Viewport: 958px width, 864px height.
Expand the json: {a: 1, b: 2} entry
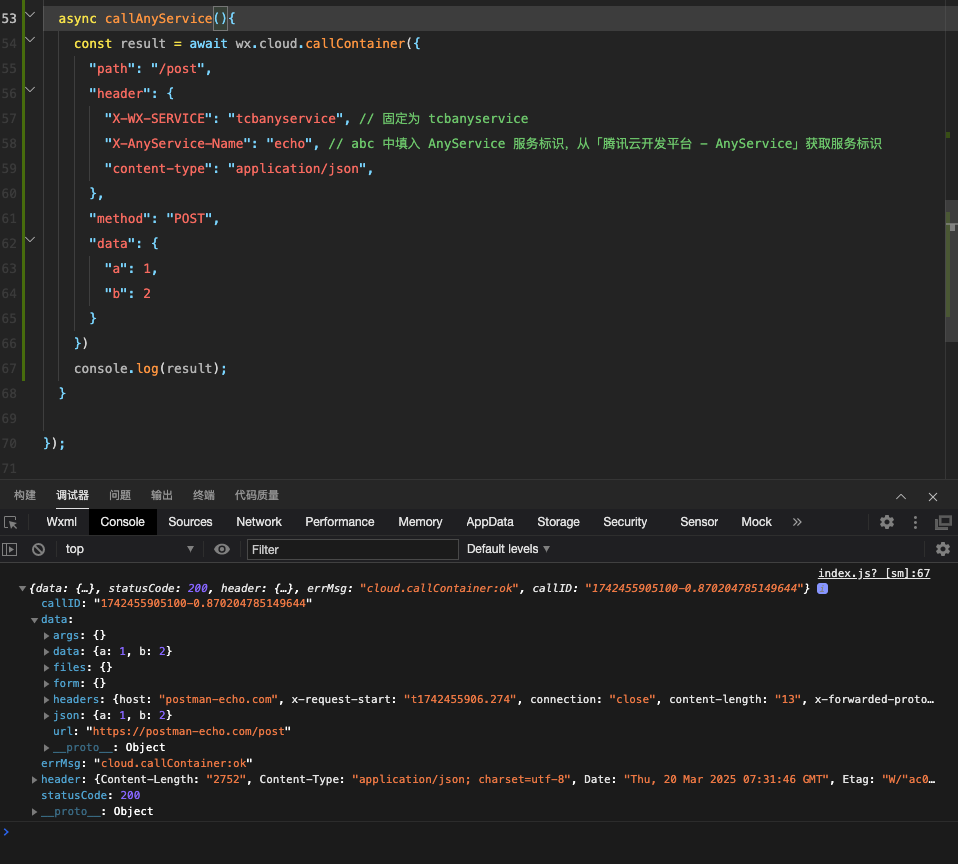click(46, 716)
